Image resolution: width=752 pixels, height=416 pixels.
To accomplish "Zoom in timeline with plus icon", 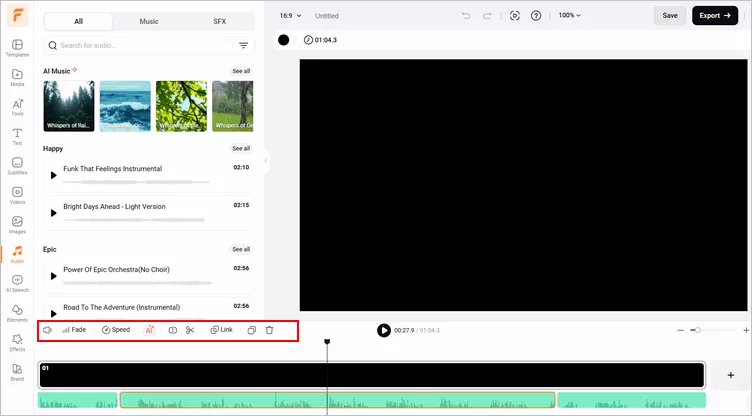I will (x=746, y=330).
